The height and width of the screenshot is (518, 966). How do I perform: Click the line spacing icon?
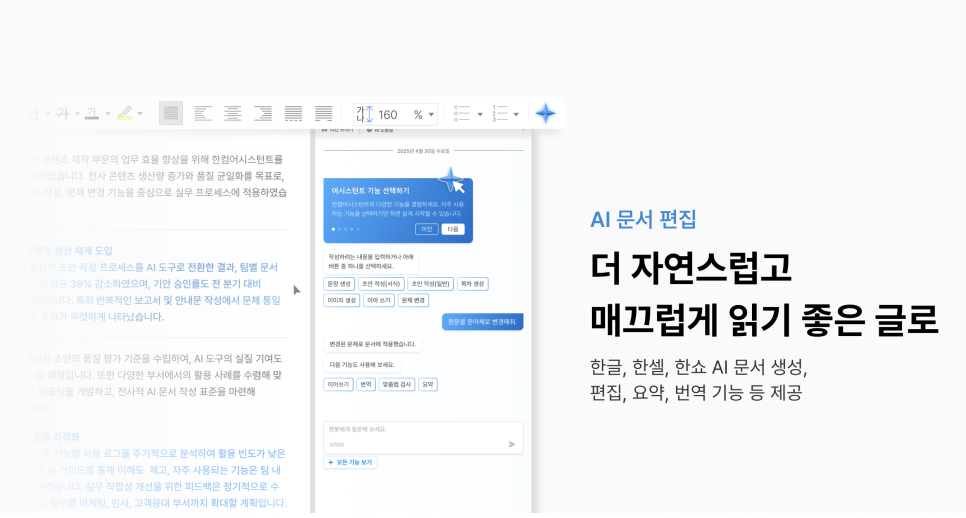(x=363, y=114)
